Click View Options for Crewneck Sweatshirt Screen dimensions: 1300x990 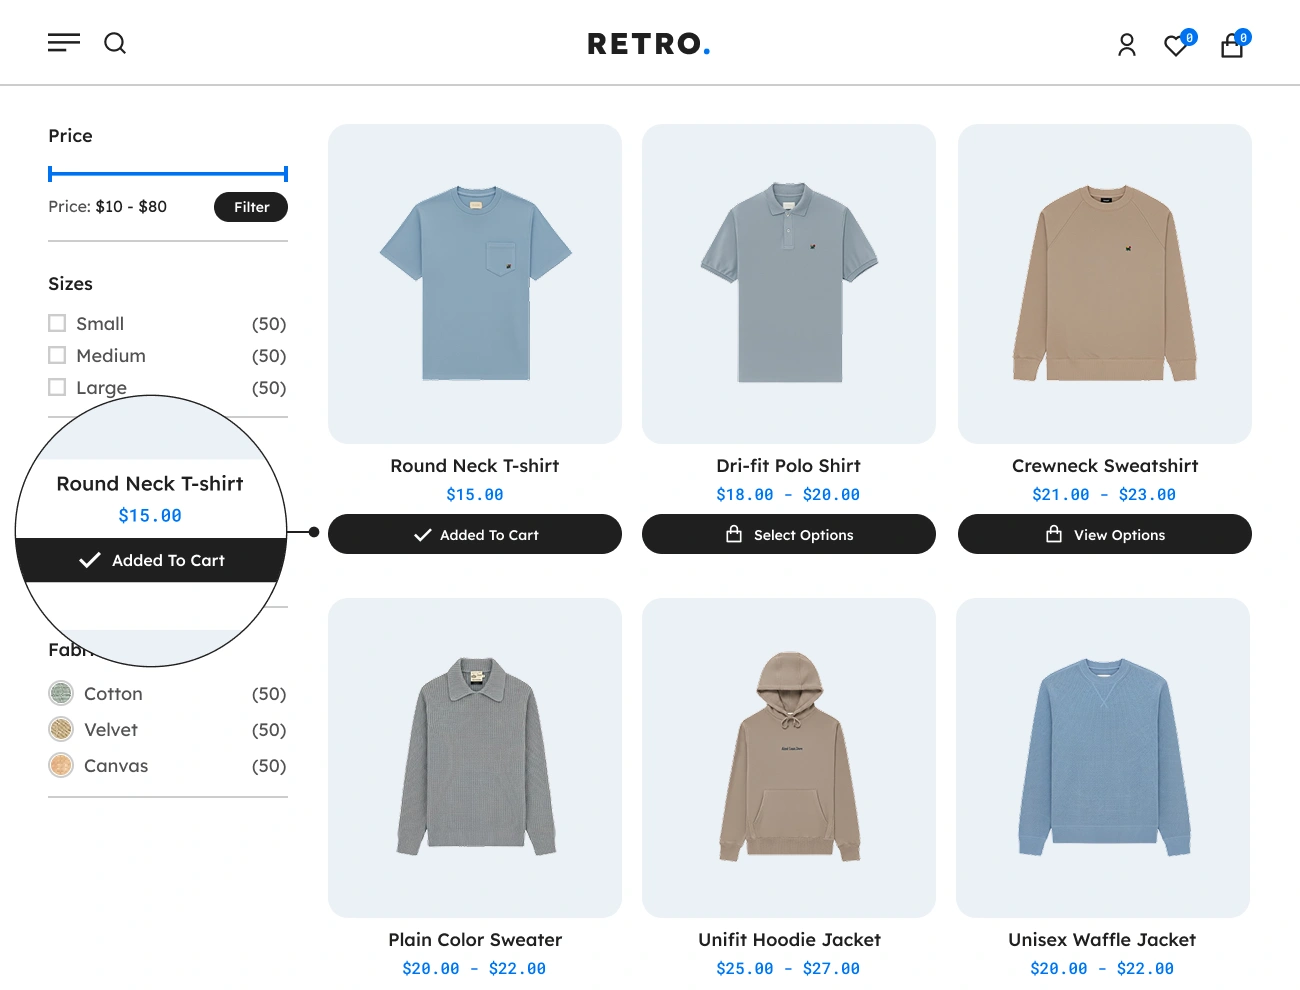point(1105,534)
